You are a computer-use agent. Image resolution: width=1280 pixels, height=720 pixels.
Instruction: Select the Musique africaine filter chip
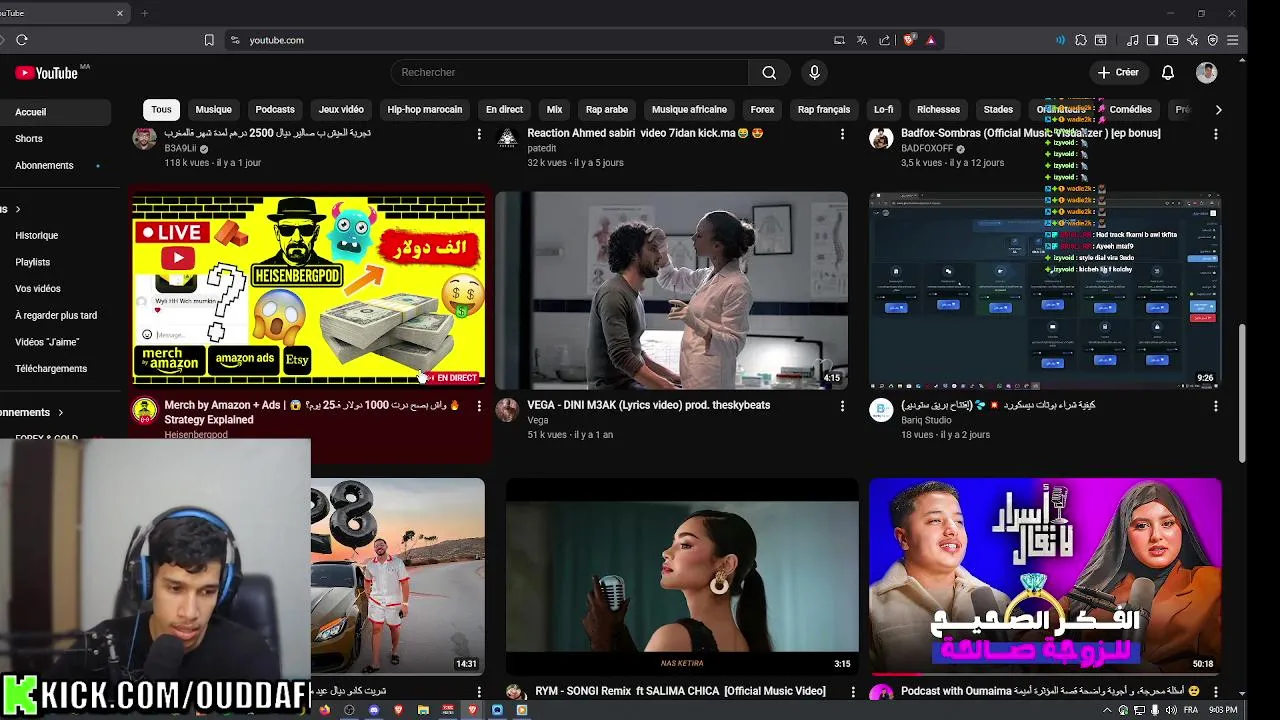tap(689, 110)
